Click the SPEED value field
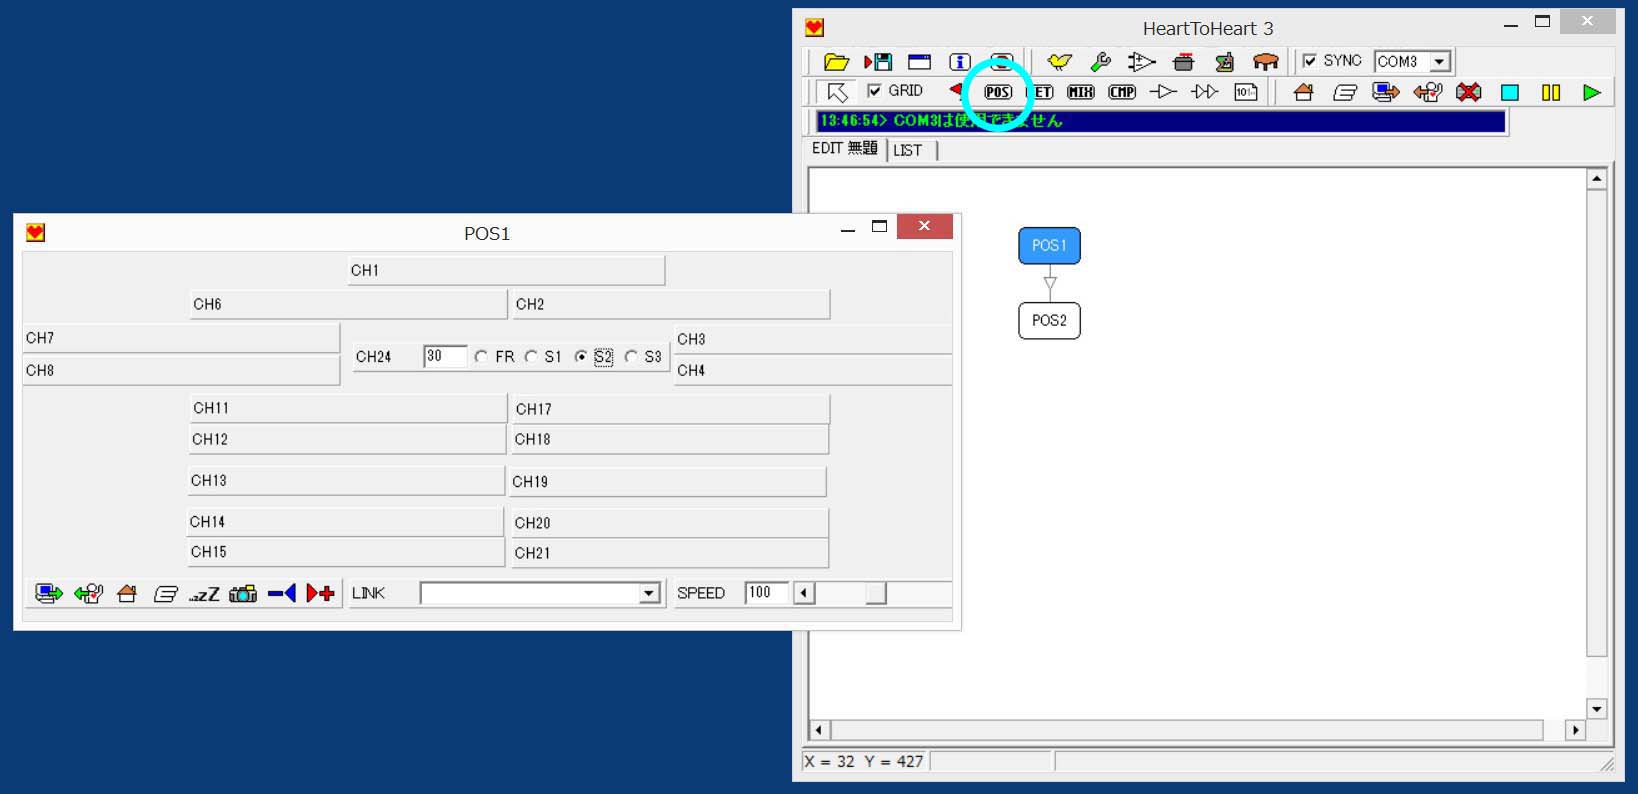This screenshot has width=1638, height=794. (x=766, y=594)
